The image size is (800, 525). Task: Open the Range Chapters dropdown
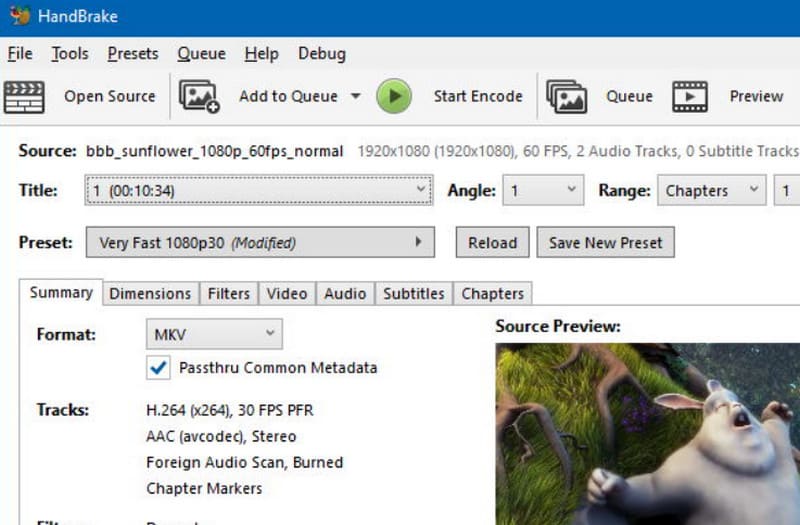[x=712, y=190]
